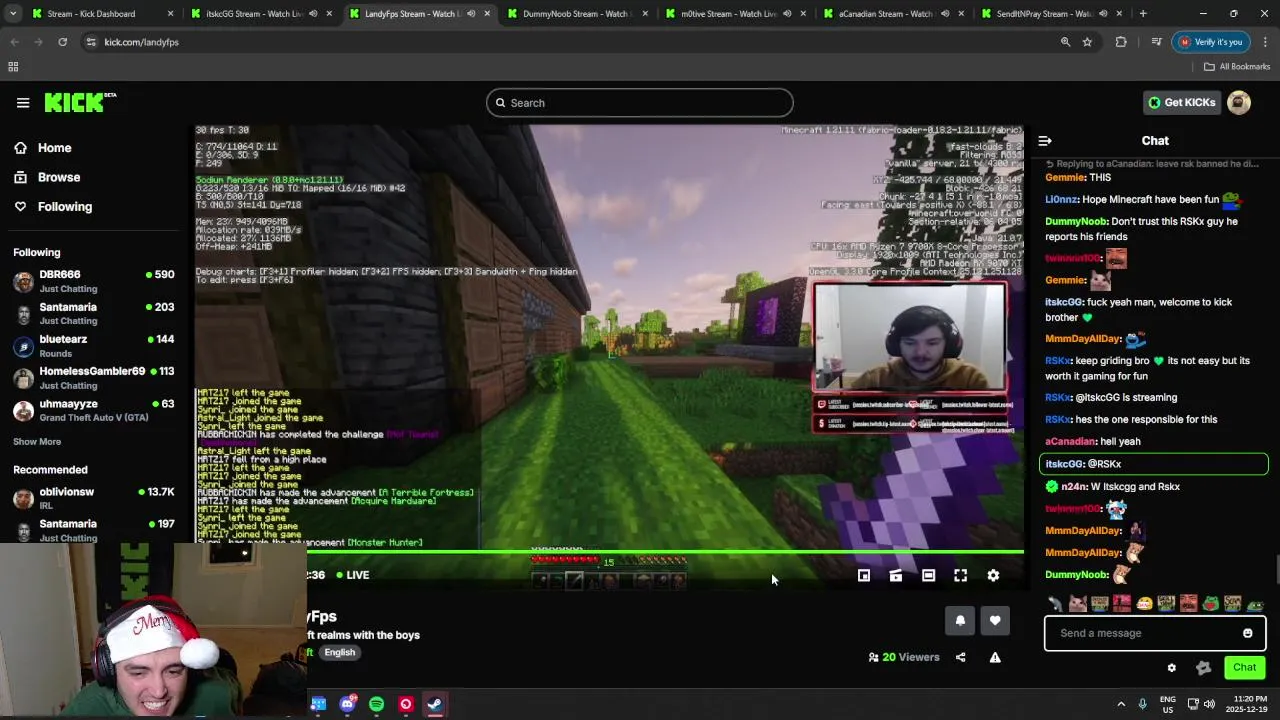
Task: Open the Chrome three-dot menu
Action: tap(1265, 42)
